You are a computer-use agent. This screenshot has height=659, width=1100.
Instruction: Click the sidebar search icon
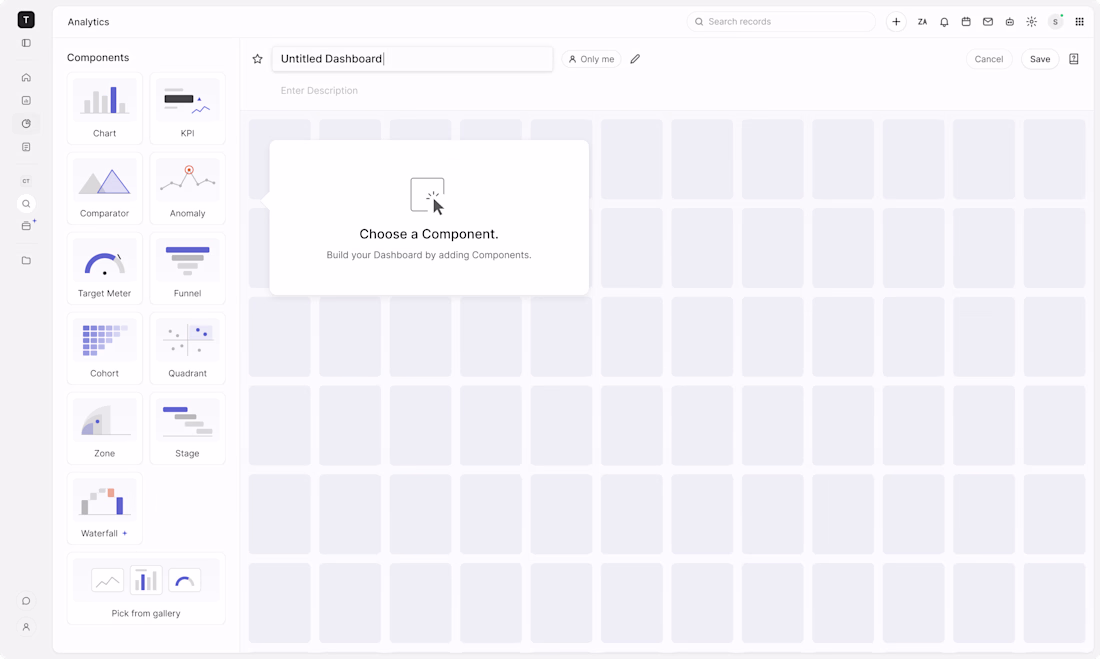[26, 204]
